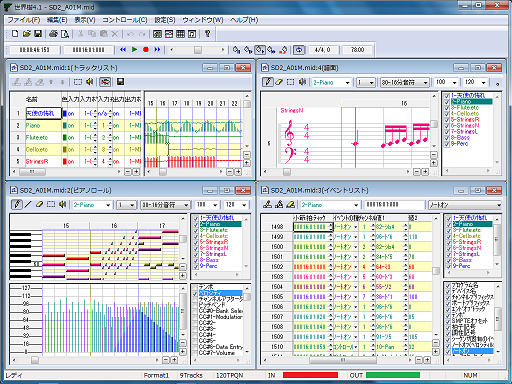
Task: Select the Line tool in piano roll window
Action: tap(28, 204)
